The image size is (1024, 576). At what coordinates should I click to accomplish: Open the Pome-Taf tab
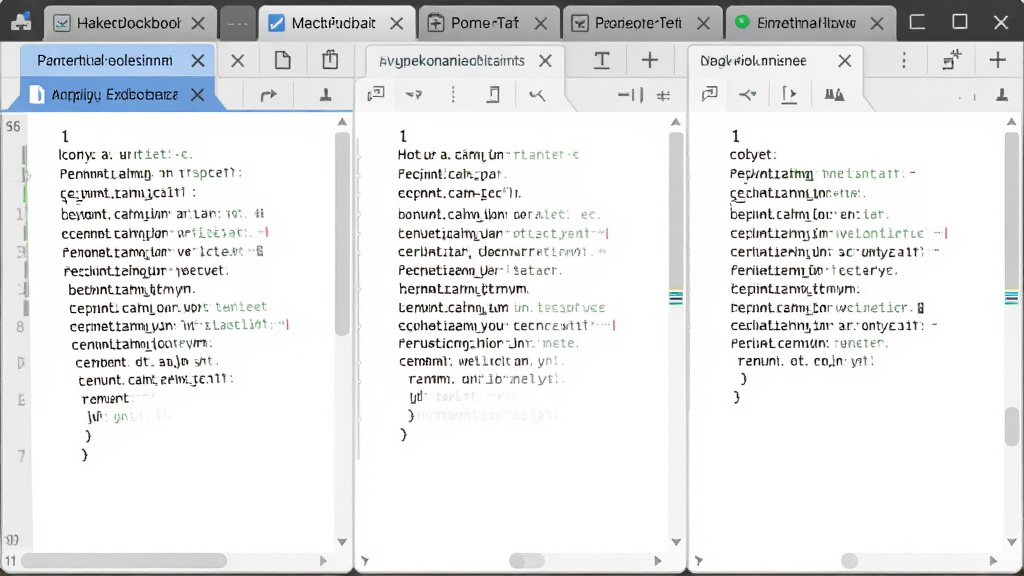(x=488, y=24)
